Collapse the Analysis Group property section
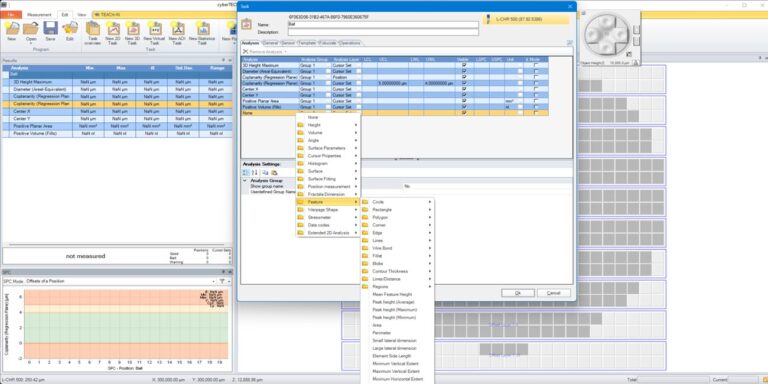Viewport: 768px width, 384px height. (x=245, y=181)
